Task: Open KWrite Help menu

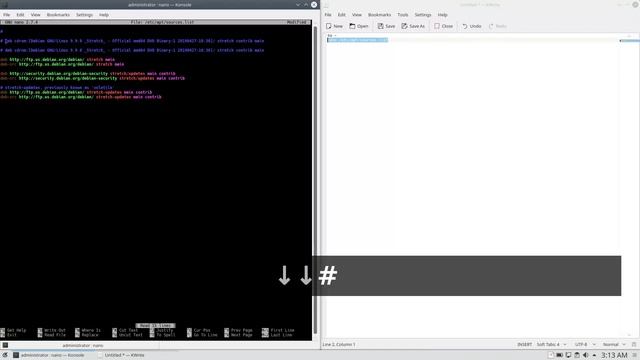Action: pyautogui.click(x=442, y=15)
